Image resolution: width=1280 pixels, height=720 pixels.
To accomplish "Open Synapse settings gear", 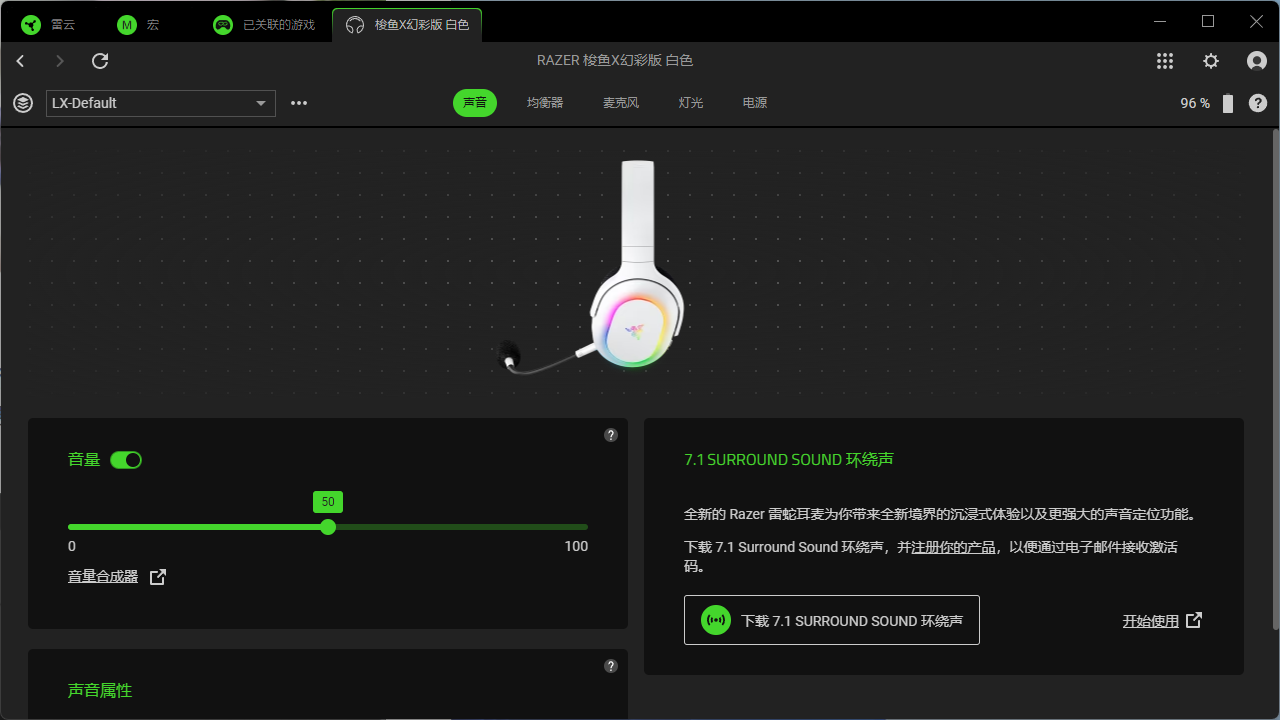I will click(x=1211, y=61).
